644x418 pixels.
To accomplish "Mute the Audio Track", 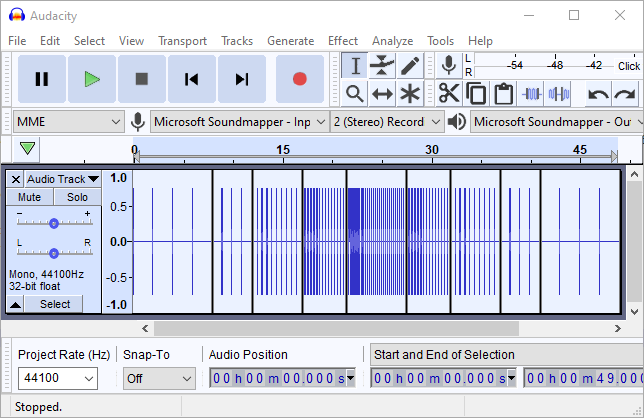I will (30, 197).
